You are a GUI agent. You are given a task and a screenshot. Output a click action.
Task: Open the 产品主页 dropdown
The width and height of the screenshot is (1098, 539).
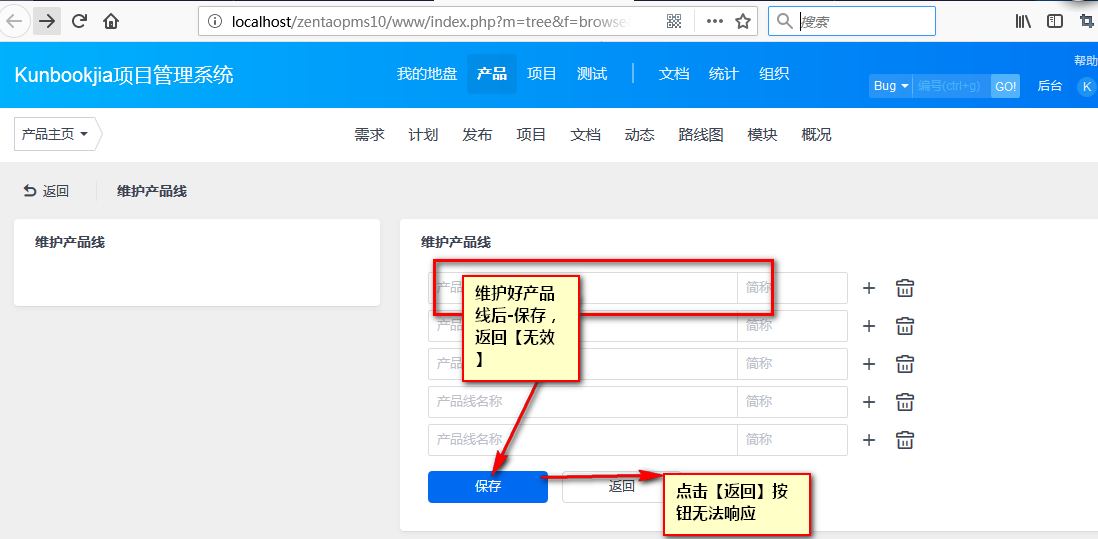click(55, 134)
